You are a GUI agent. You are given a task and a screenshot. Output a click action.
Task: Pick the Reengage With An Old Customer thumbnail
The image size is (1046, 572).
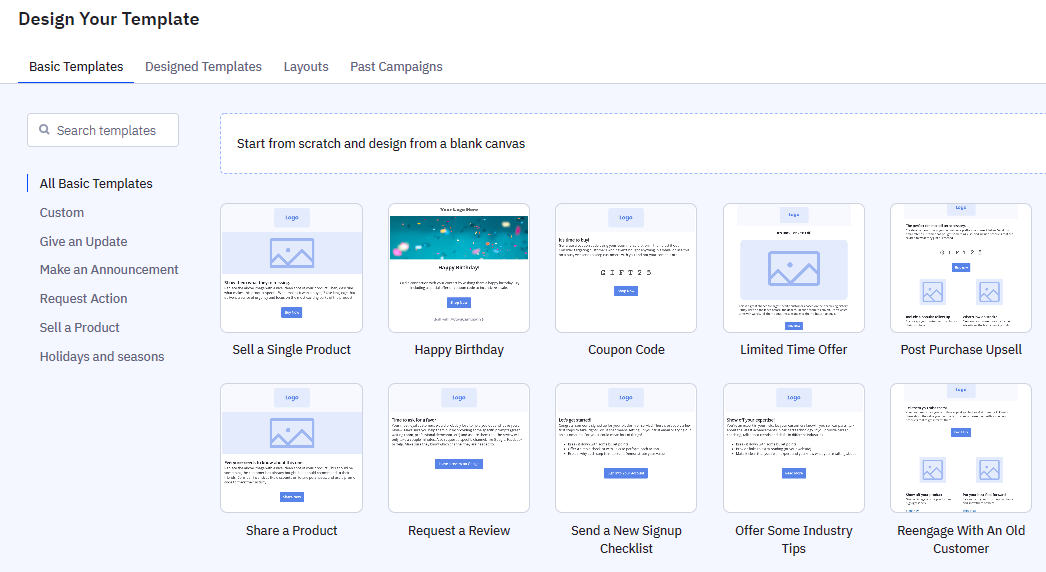pyautogui.click(x=961, y=448)
